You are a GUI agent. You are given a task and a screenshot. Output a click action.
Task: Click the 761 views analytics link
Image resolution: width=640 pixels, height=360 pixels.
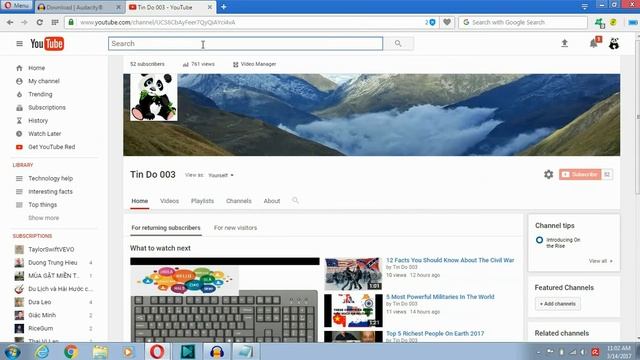(x=199, y=64)
